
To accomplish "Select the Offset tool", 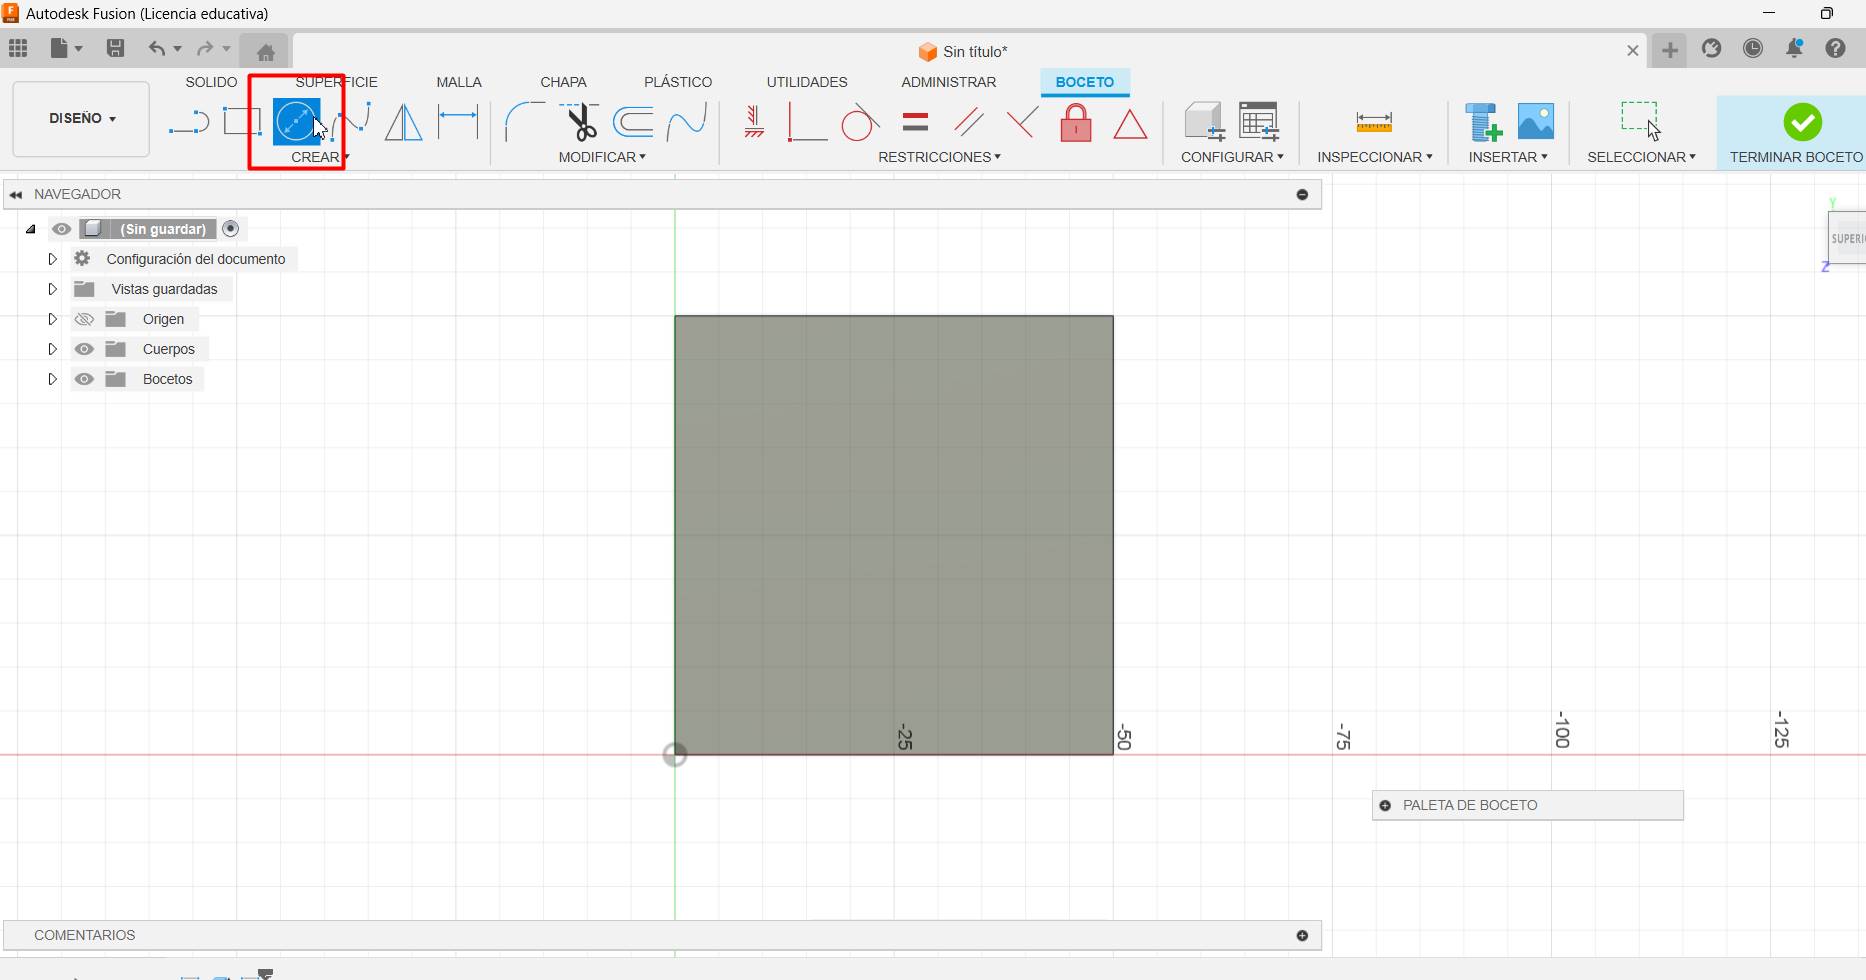I will click(x=633, y=122).
